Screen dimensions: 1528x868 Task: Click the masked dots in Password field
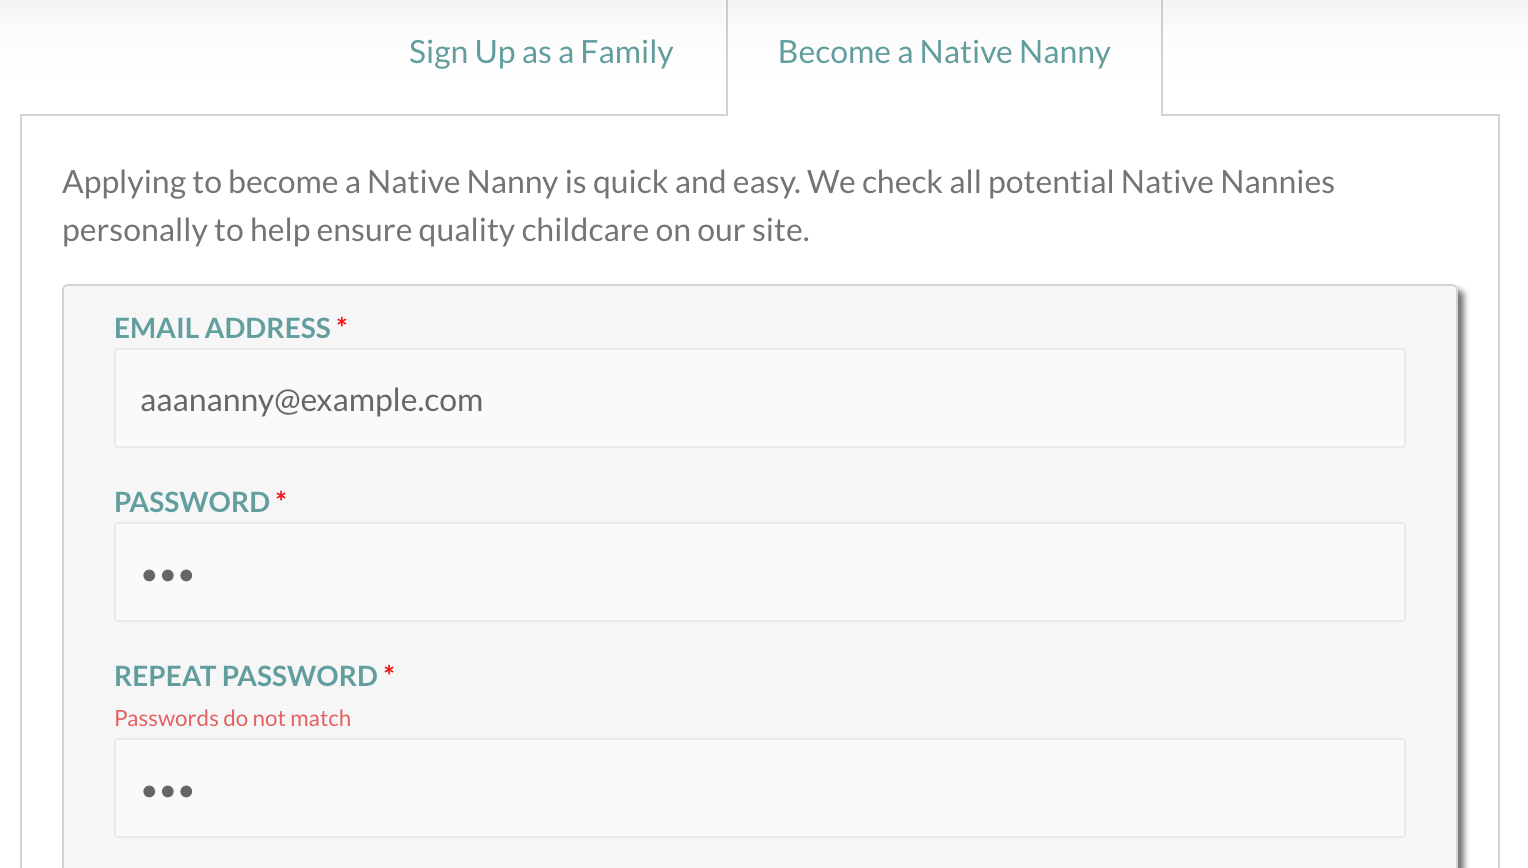click(167, 575)
